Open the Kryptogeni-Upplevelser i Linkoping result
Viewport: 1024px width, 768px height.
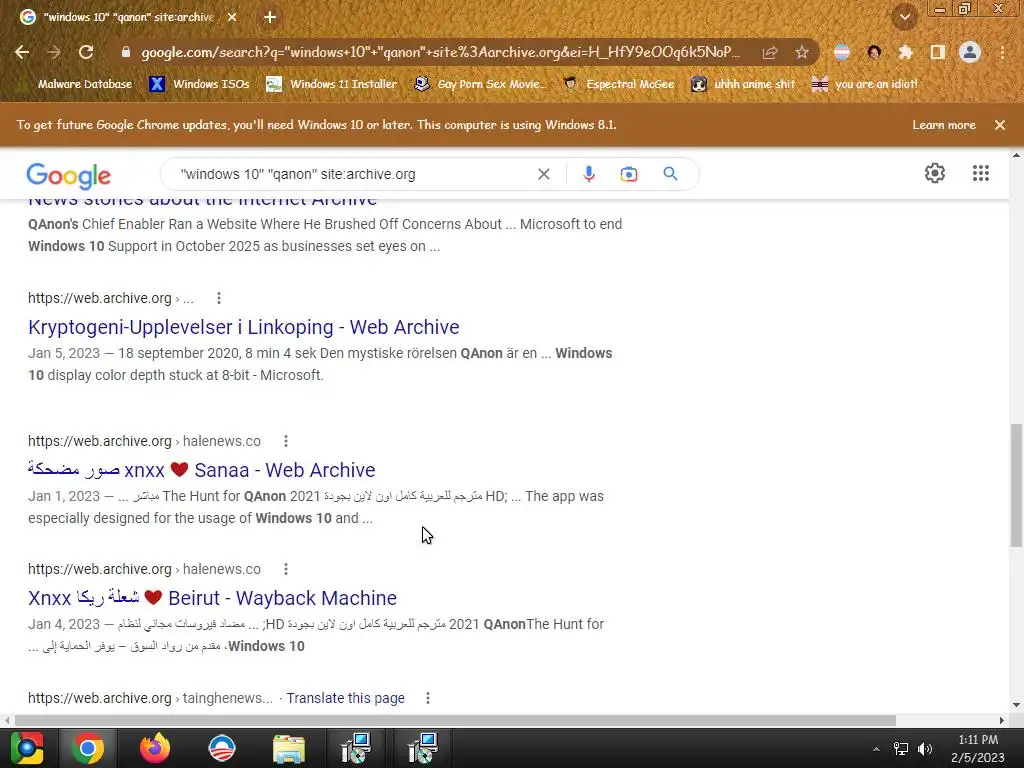(244, 327)
